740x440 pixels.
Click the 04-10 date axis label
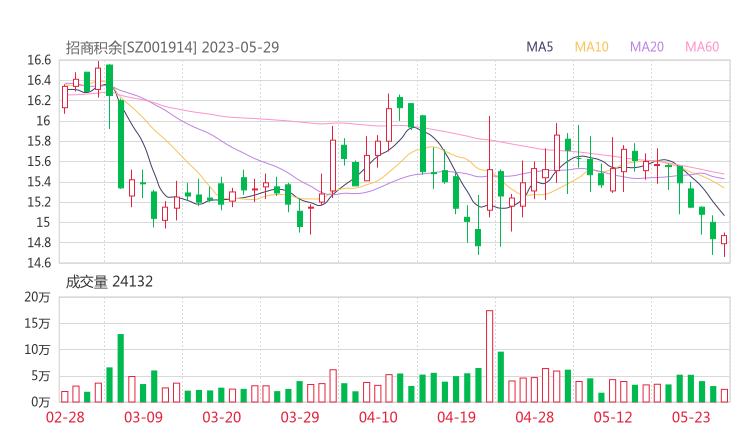point(378,417)
